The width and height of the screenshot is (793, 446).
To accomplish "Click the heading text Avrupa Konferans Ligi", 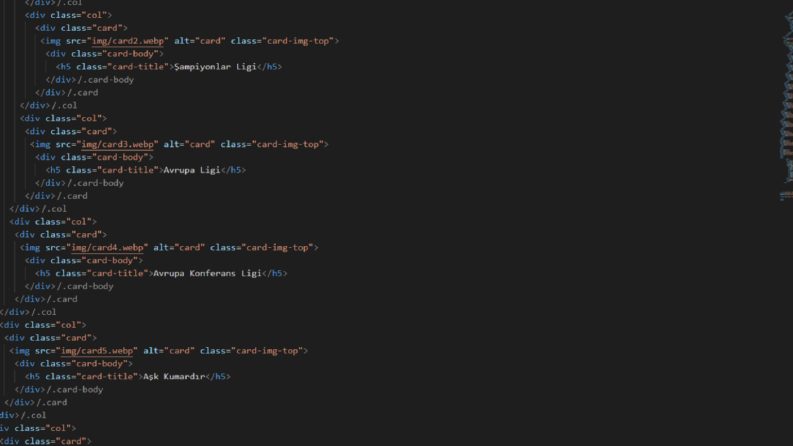I will click(207, 273).
